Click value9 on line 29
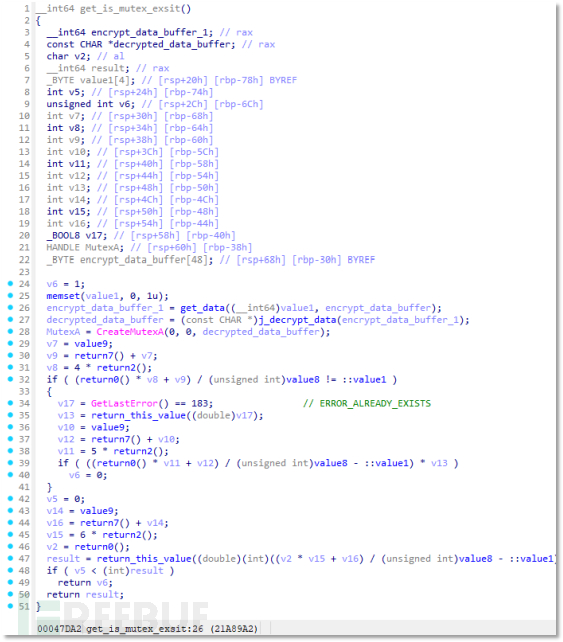Viewport: 563px width, 642px height. click(x=93, y=344)
